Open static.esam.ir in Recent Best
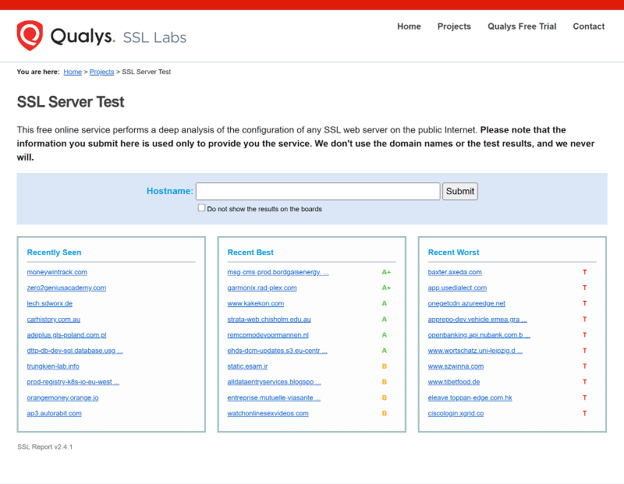Screen dimensions: 624x484 tap(248, 366)
